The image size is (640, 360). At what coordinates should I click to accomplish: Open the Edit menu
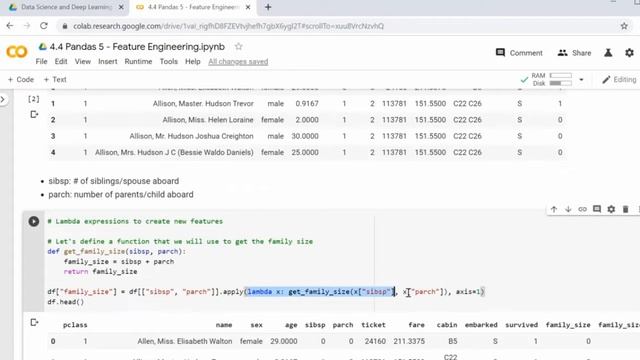point(61,62)
